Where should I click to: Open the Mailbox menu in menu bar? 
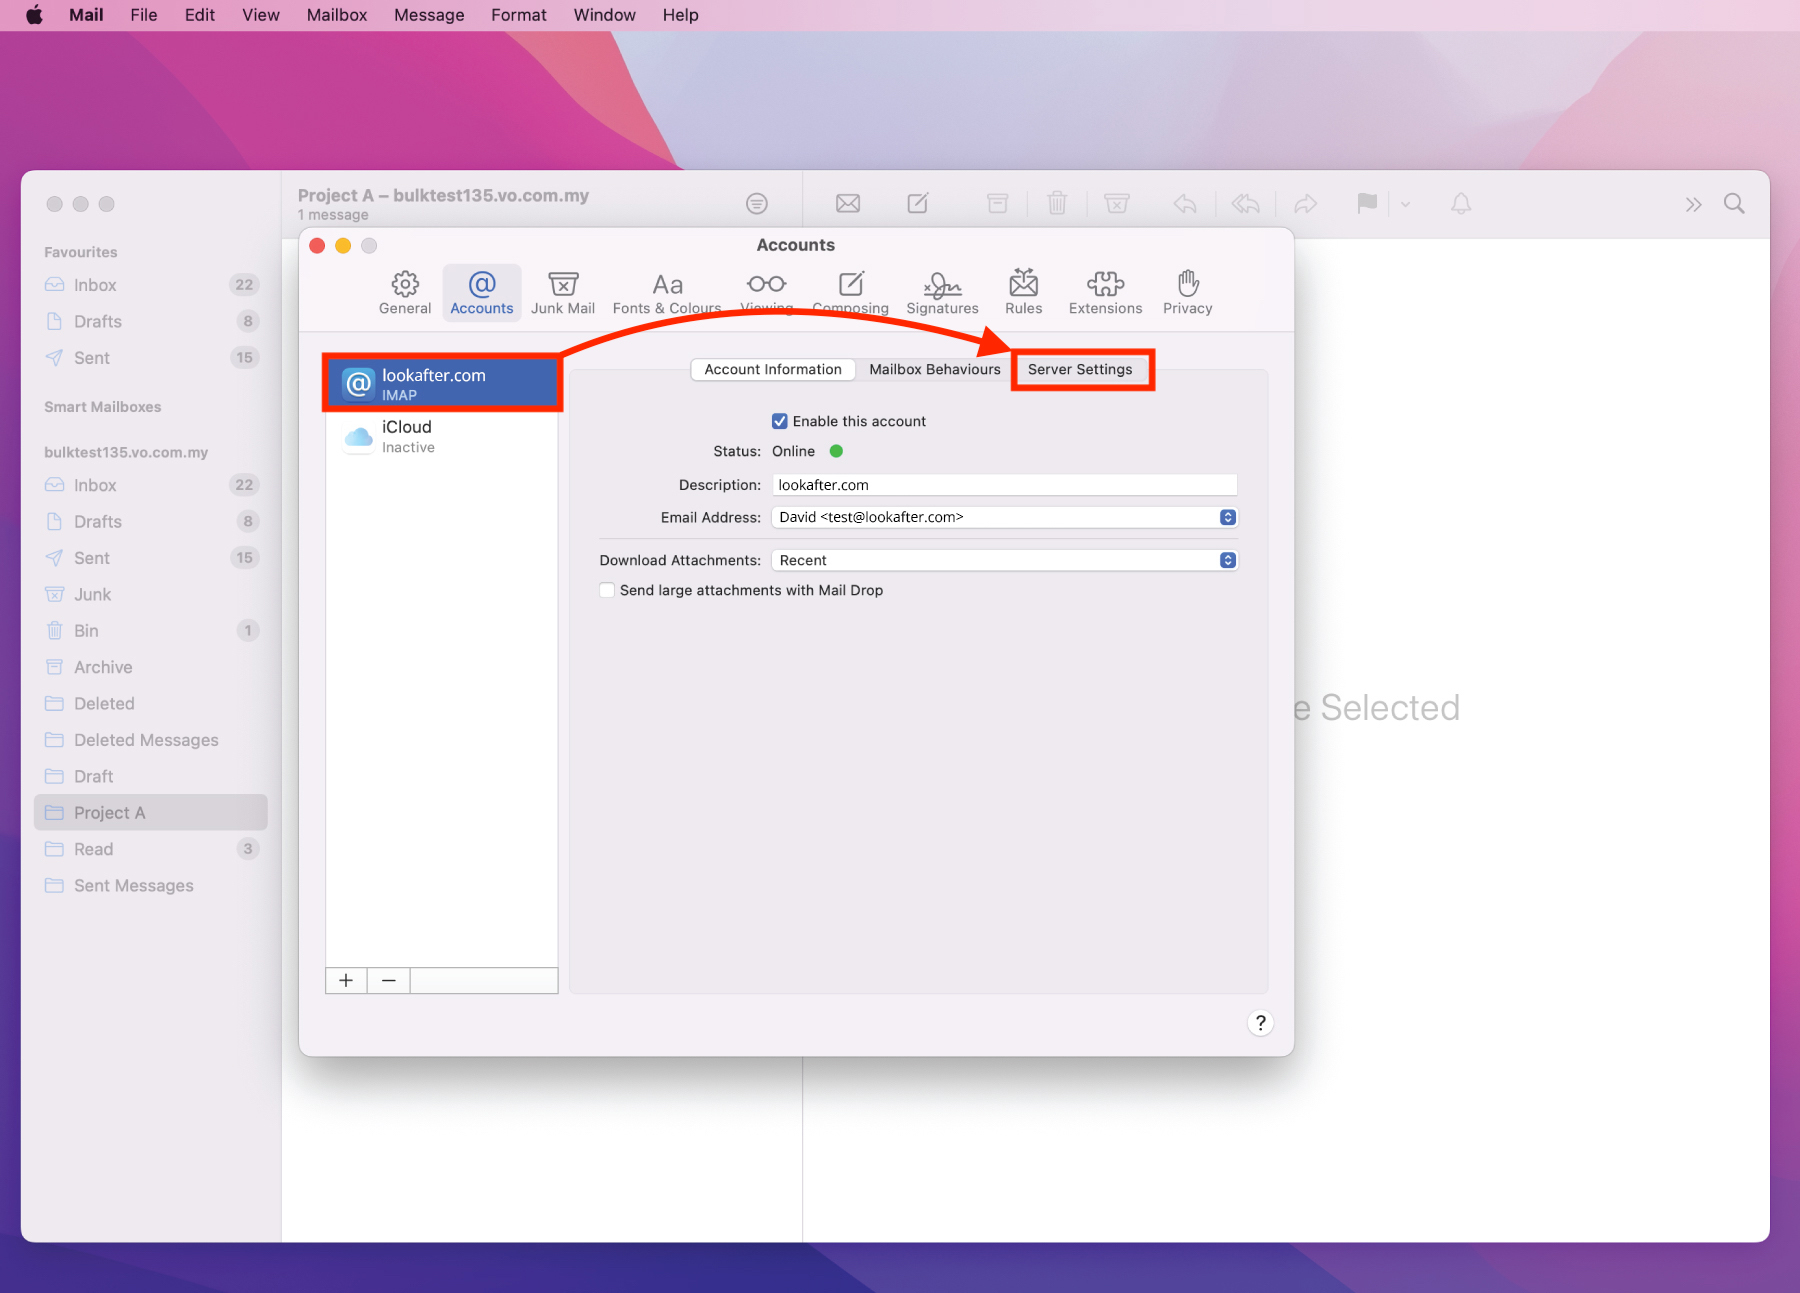(336, 15)
